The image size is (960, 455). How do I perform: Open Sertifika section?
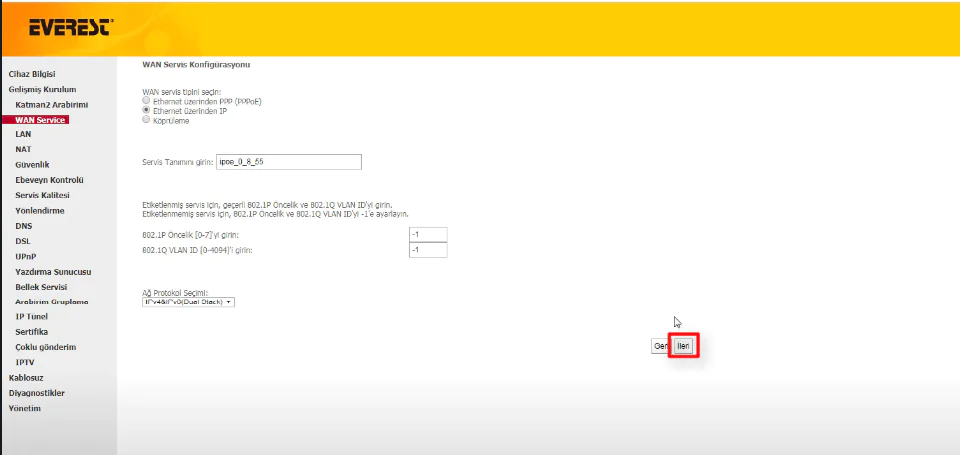click(32, 332)
